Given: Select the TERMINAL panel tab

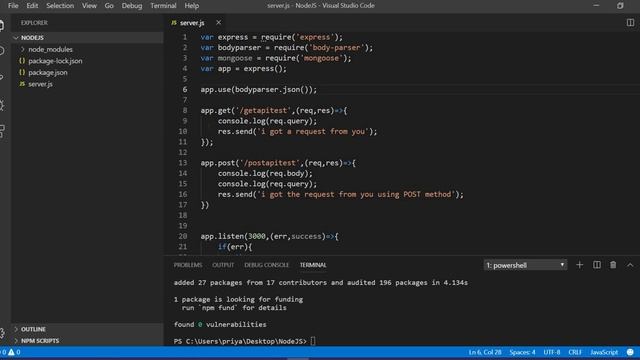Looking at the screenshot, I should click(x=313, y=265).
